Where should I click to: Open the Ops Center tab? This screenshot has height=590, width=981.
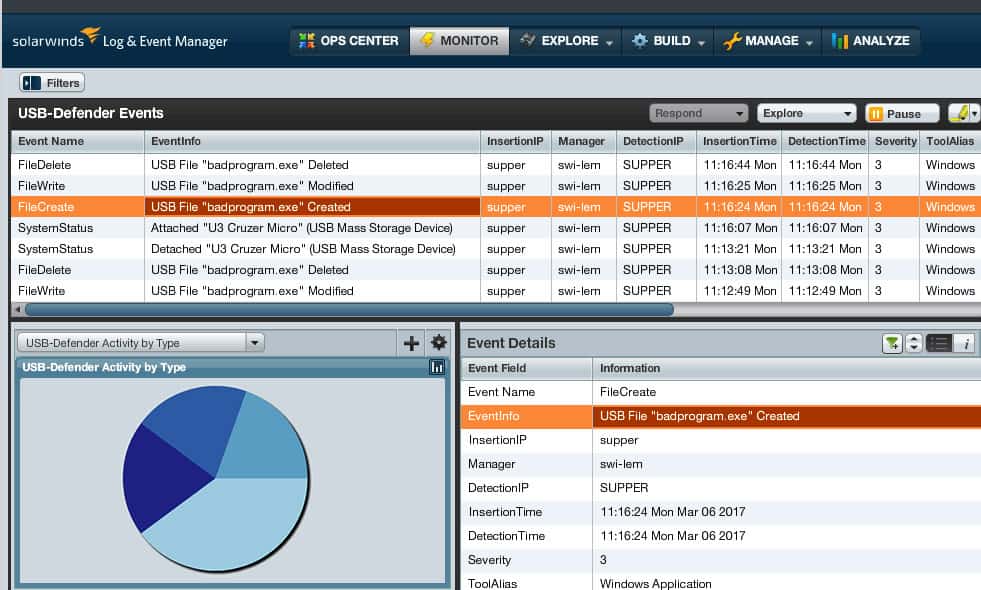pos(350,41)
